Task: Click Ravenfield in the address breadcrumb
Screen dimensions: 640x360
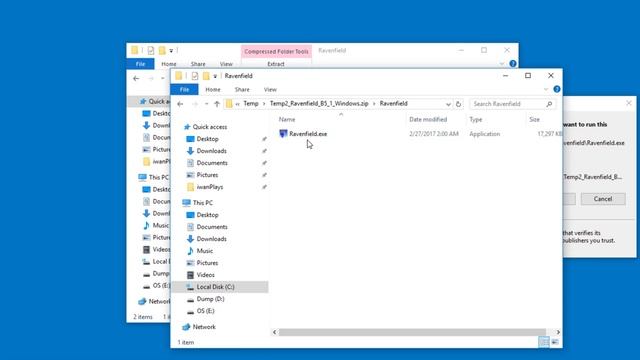Action: pyautogui.click(x=393, y=104)
